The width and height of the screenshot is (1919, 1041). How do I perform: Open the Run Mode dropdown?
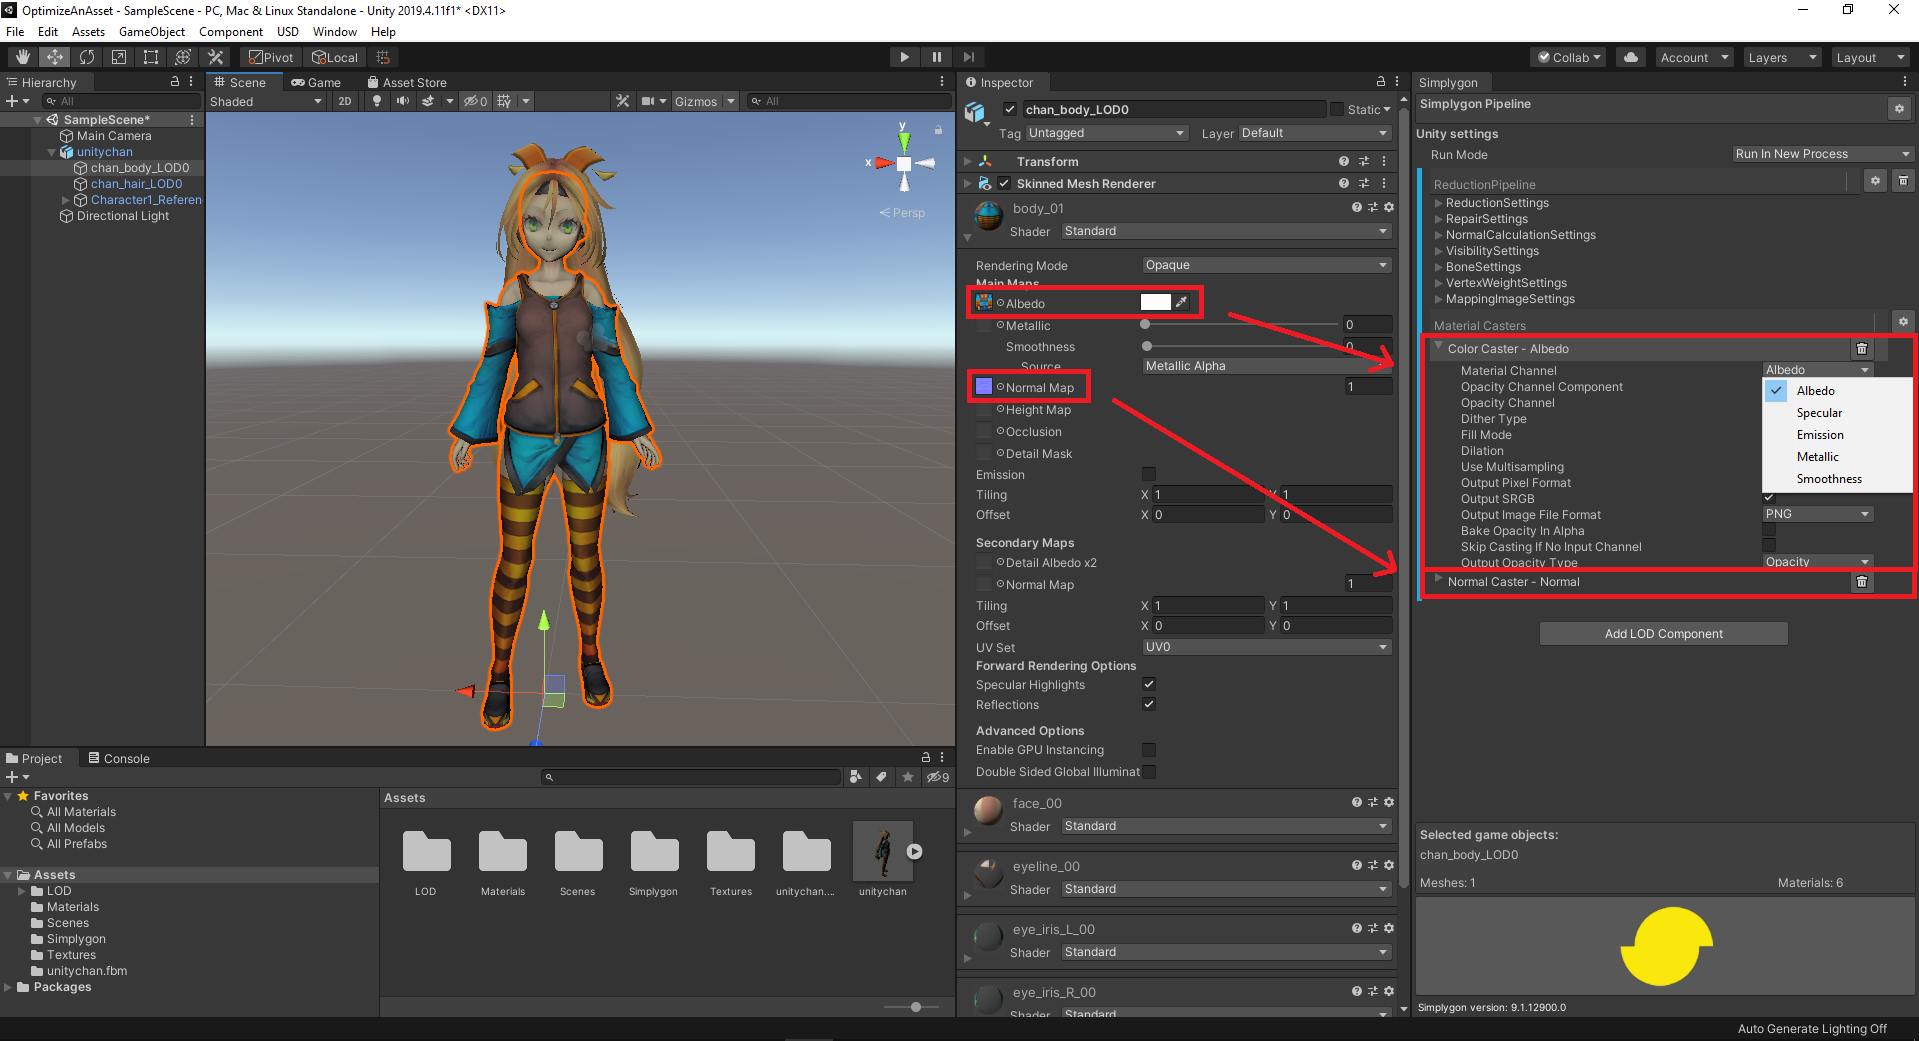(1822, 154)
